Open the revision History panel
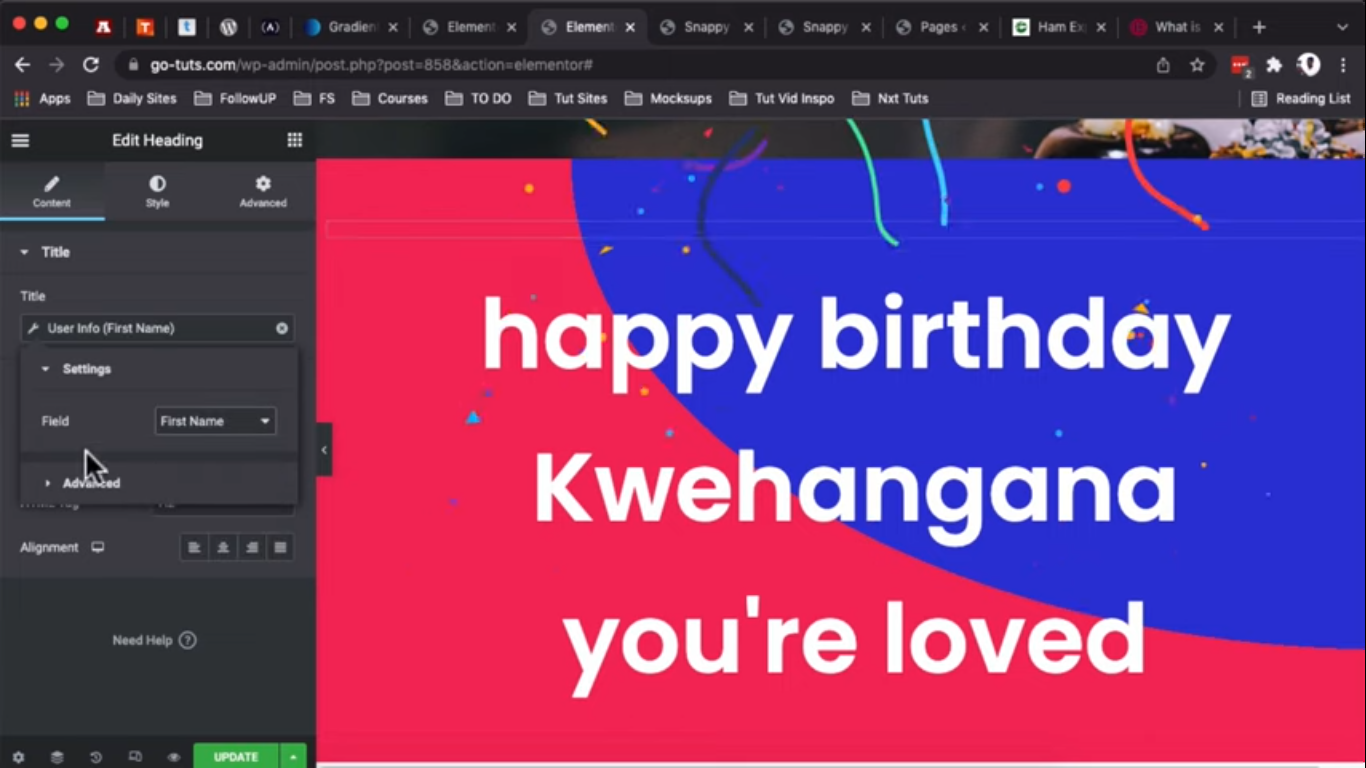This screenshot has height=768, width=1366. click(96, 757)
